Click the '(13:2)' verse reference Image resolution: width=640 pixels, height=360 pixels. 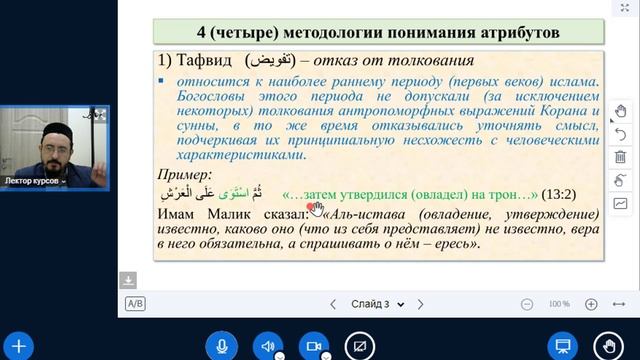coord(558,195)
